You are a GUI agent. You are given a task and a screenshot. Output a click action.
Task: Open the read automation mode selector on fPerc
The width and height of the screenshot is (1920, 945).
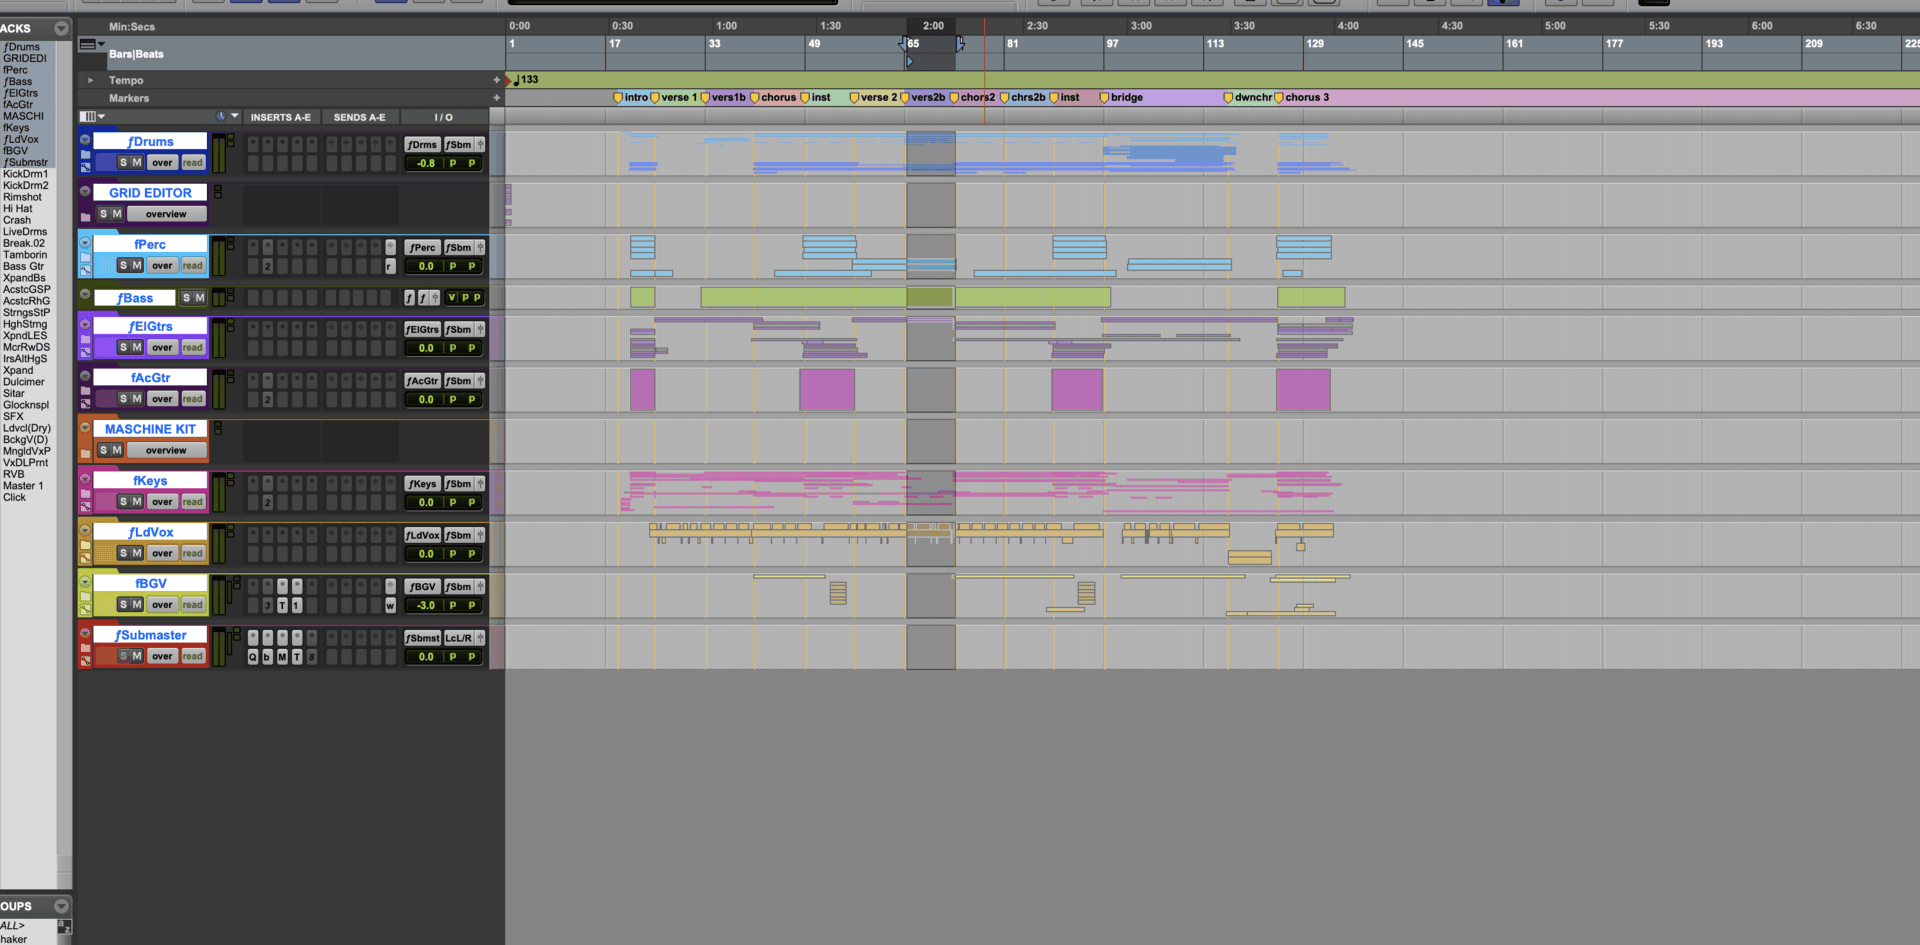point(193,265)
